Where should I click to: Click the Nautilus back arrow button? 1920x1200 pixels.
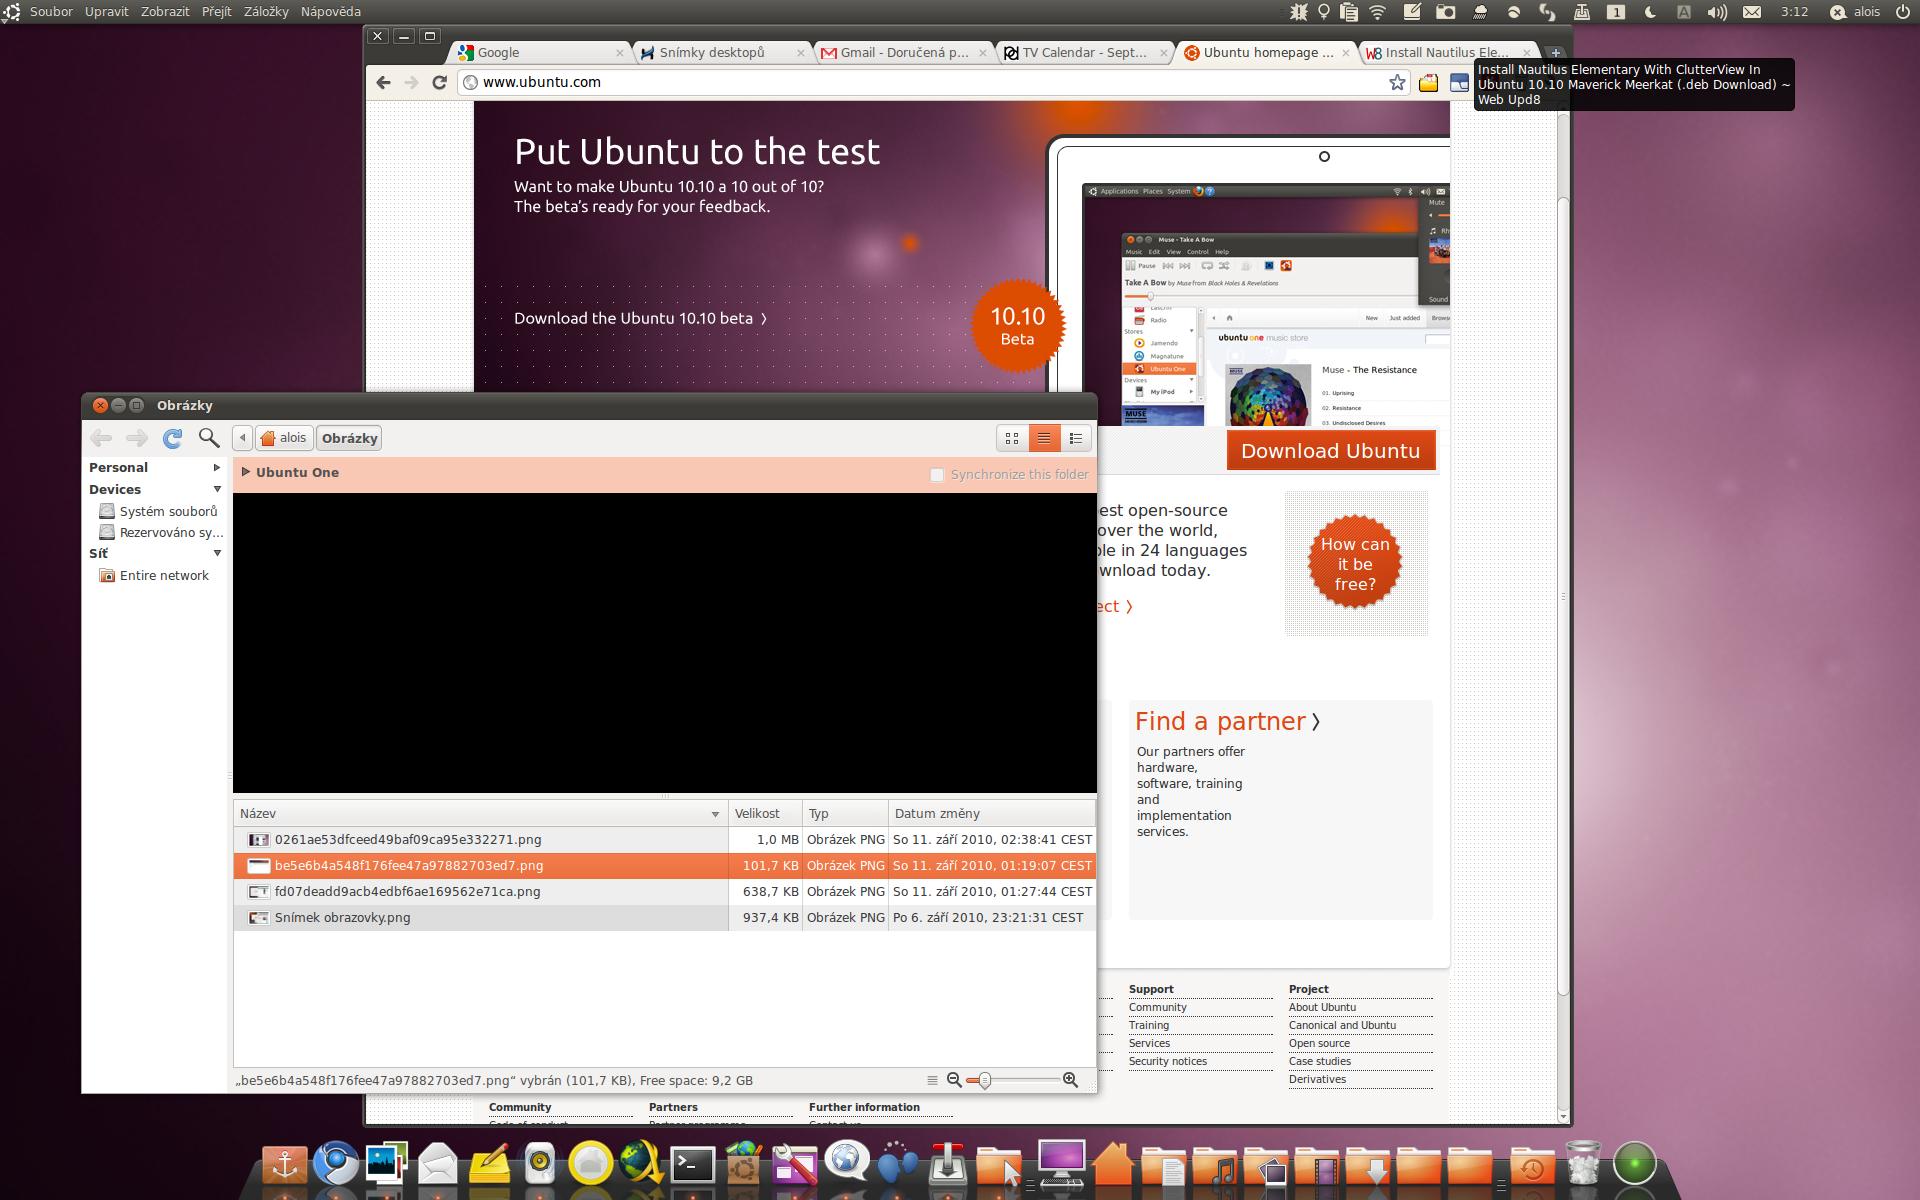[101, 438]
